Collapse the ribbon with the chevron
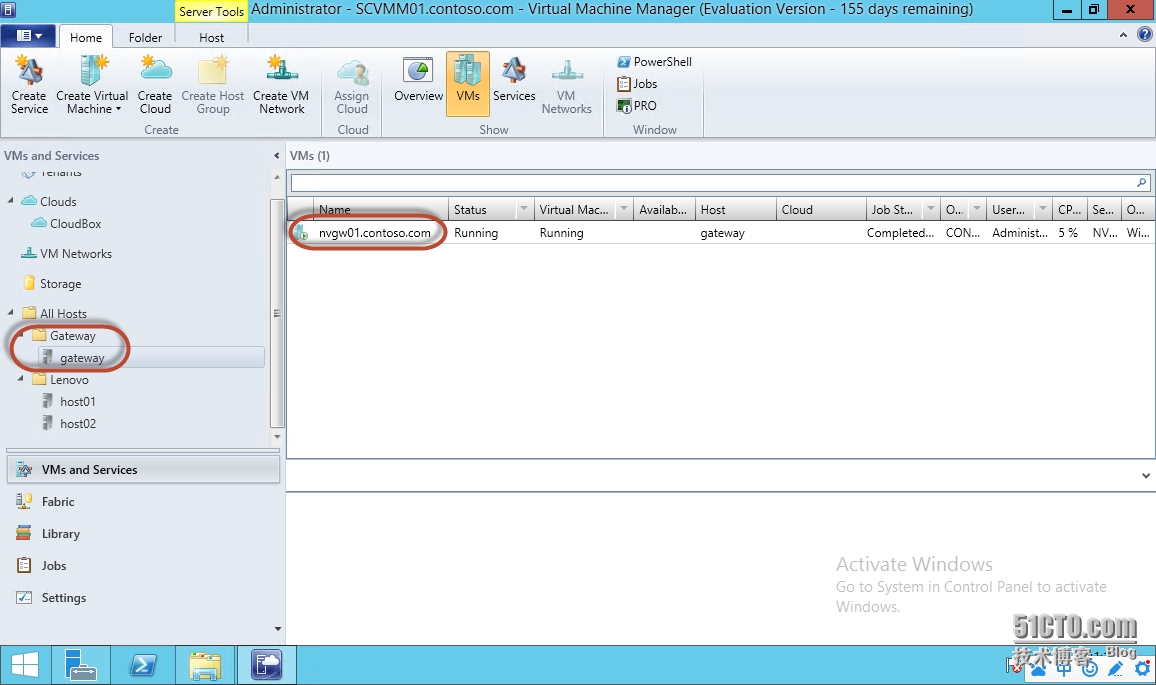Screen dimensions: 1156x685 point(1123,35)
